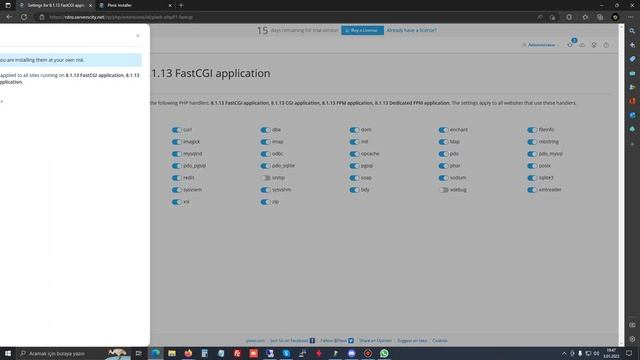Toggle the curl PHP extension
The image size is (640, 360).
click(x=176, y=130)
